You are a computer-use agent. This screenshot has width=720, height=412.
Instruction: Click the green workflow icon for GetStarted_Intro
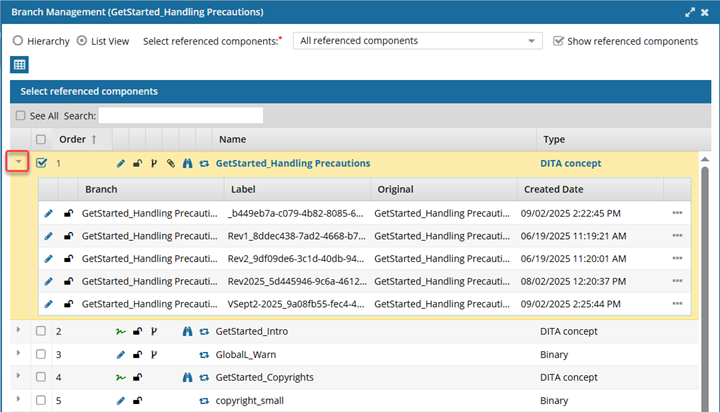pos(121,331)
